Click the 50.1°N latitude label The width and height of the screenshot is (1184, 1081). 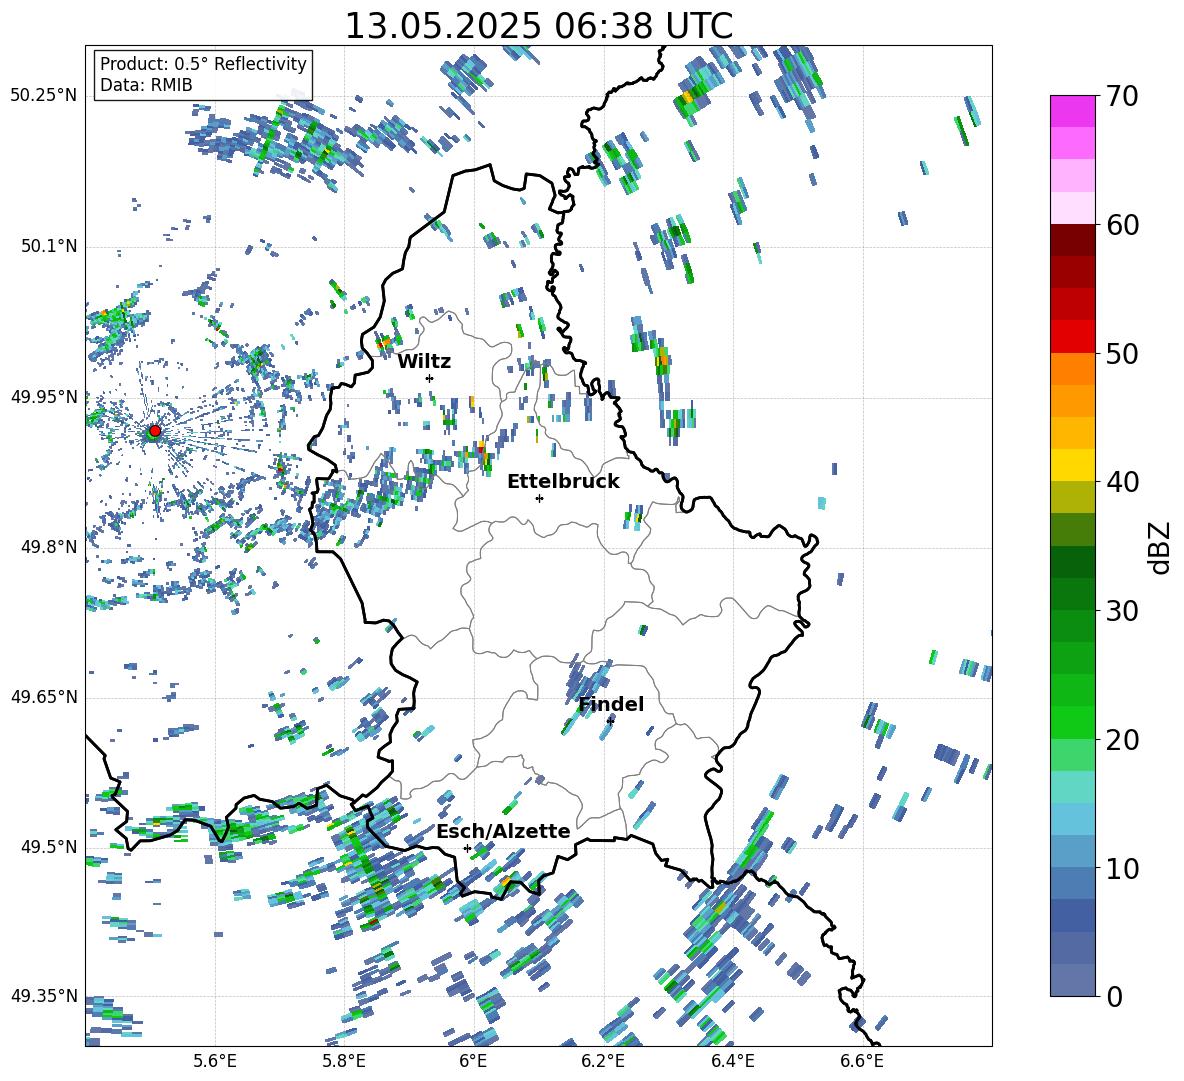(48, 246)
